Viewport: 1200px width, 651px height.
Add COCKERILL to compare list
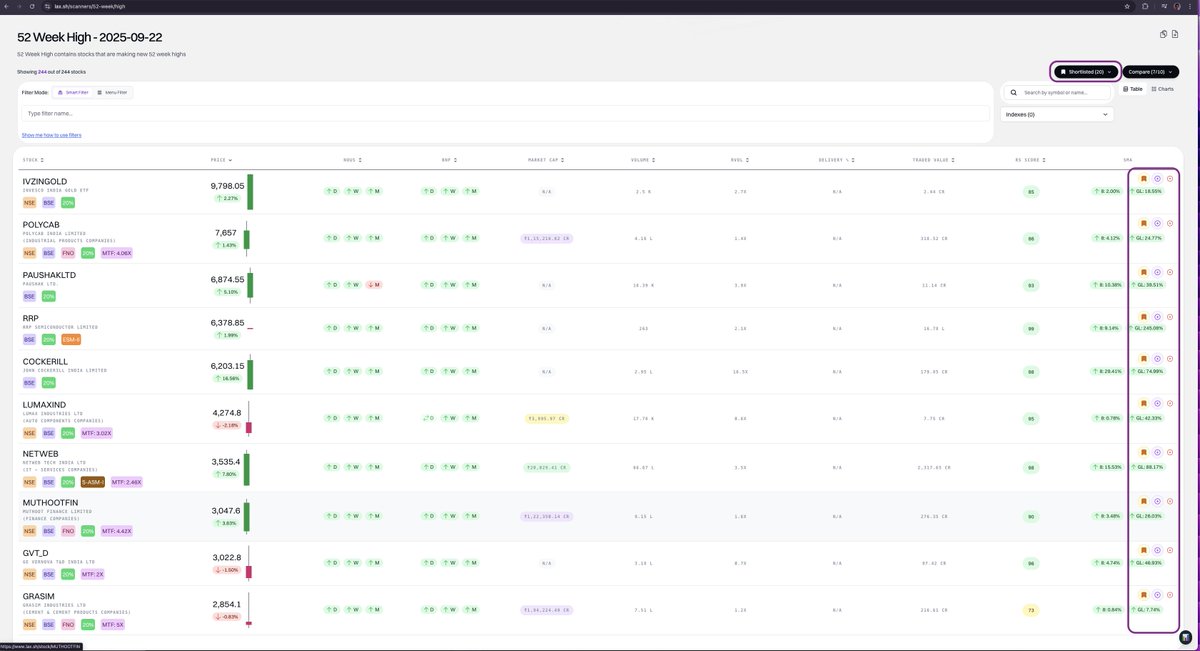coord(1157,358)
